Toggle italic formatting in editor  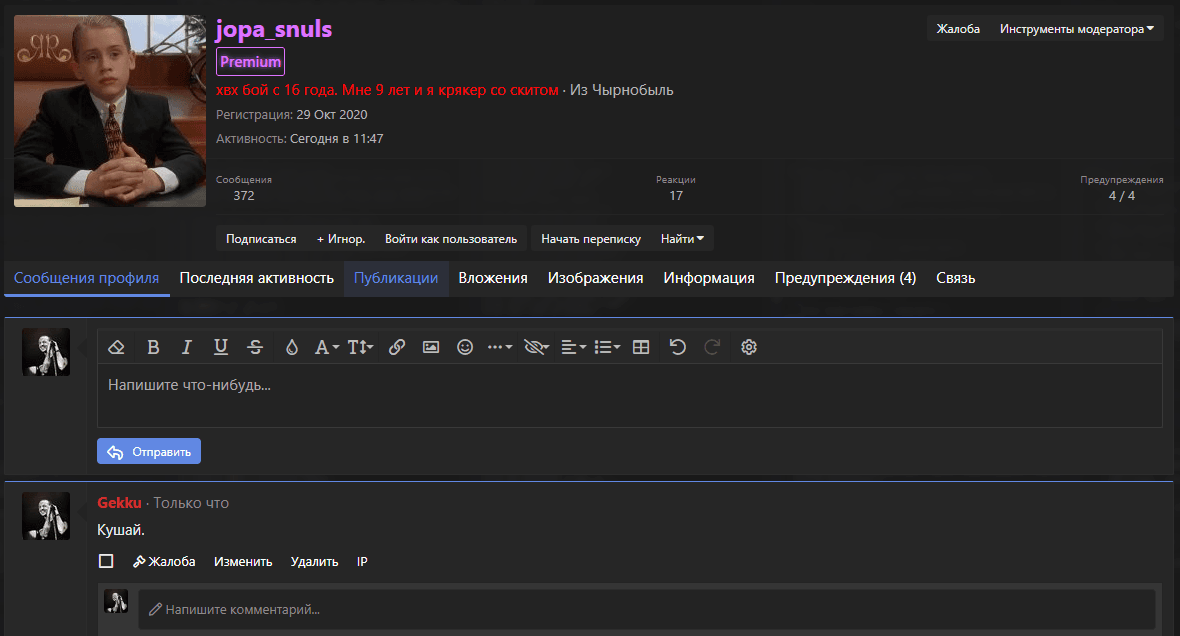[187, 347]
